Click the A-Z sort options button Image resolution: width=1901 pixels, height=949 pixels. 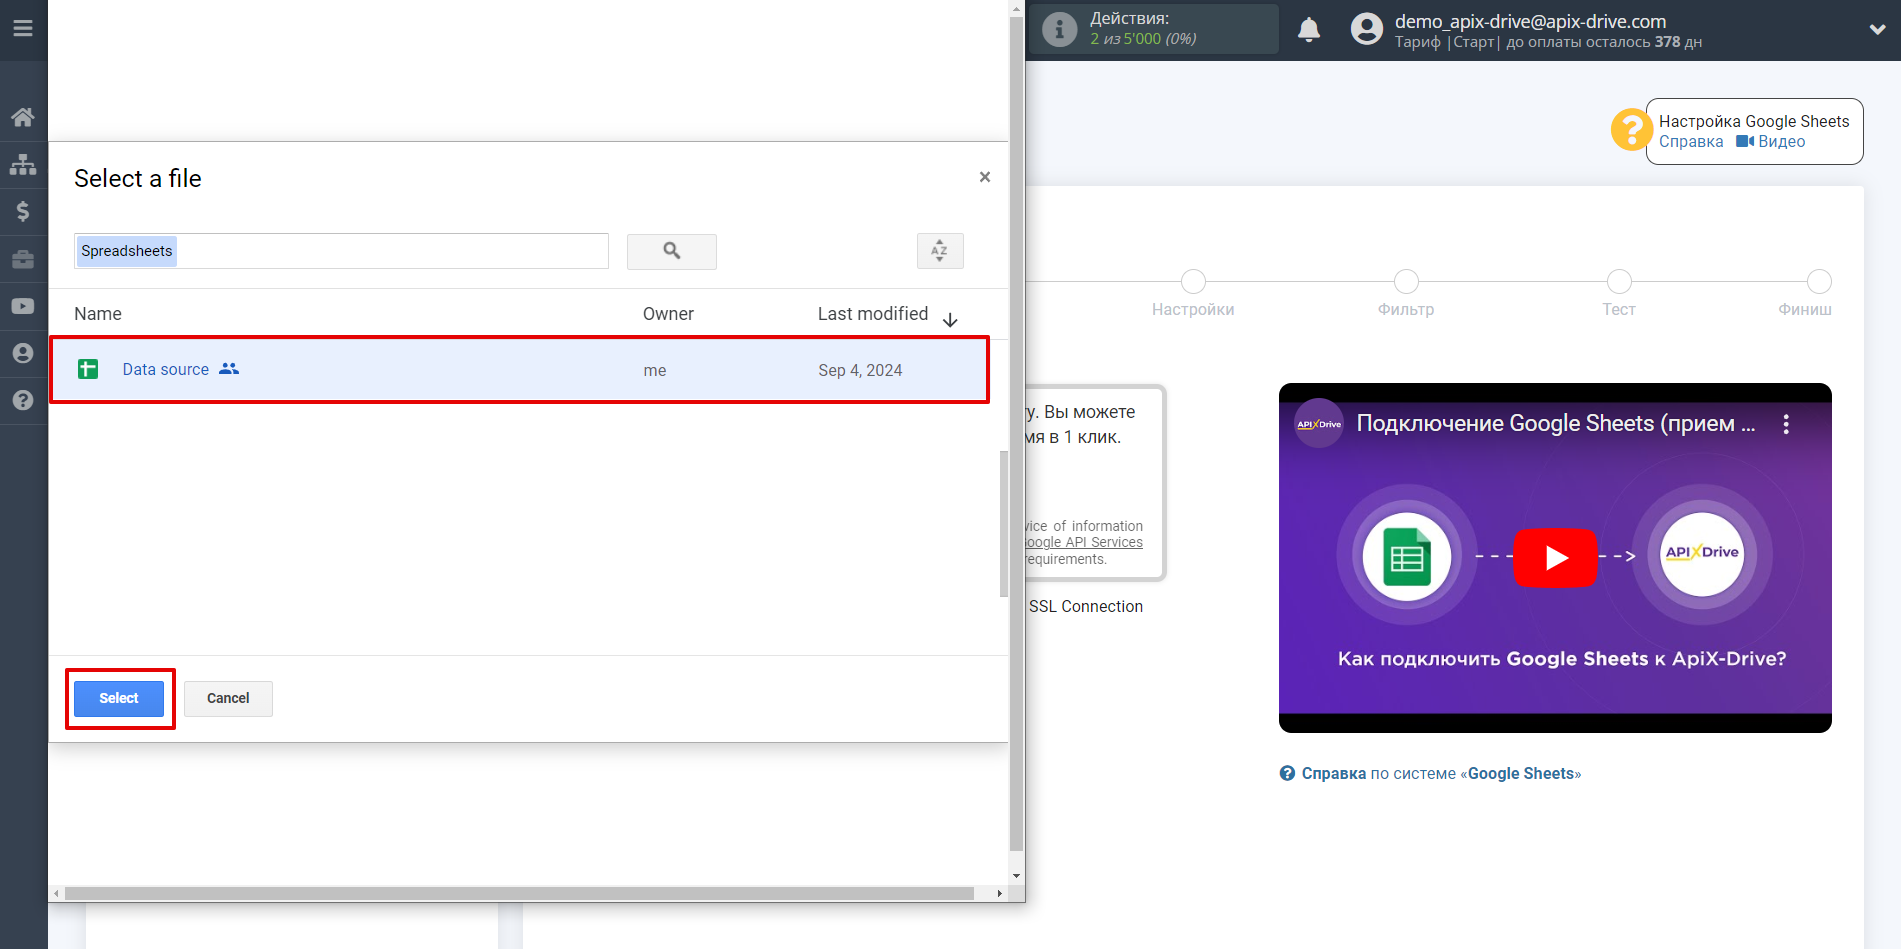(940, 251)
